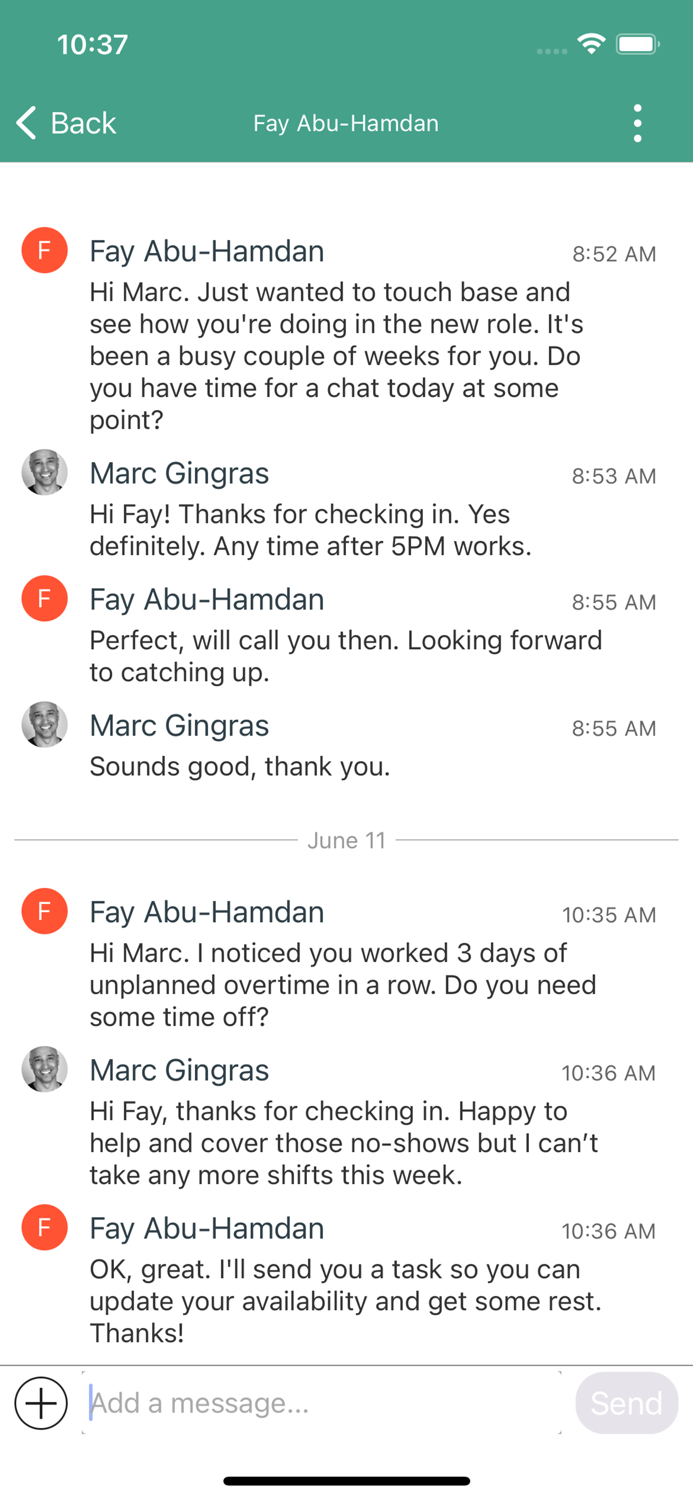Tap Marc's photo avatar at 10:36 AM
The width and height of the screenshot is (693, 1500).
coord(44,1070)
